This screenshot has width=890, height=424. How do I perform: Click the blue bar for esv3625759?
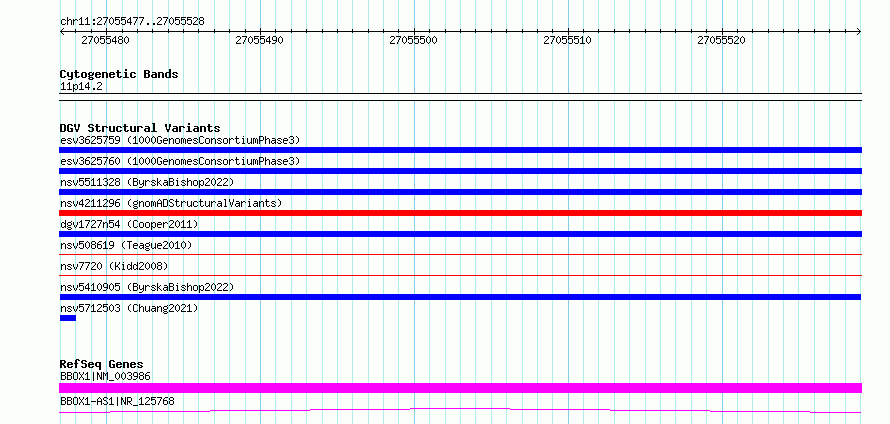point(460,150)
